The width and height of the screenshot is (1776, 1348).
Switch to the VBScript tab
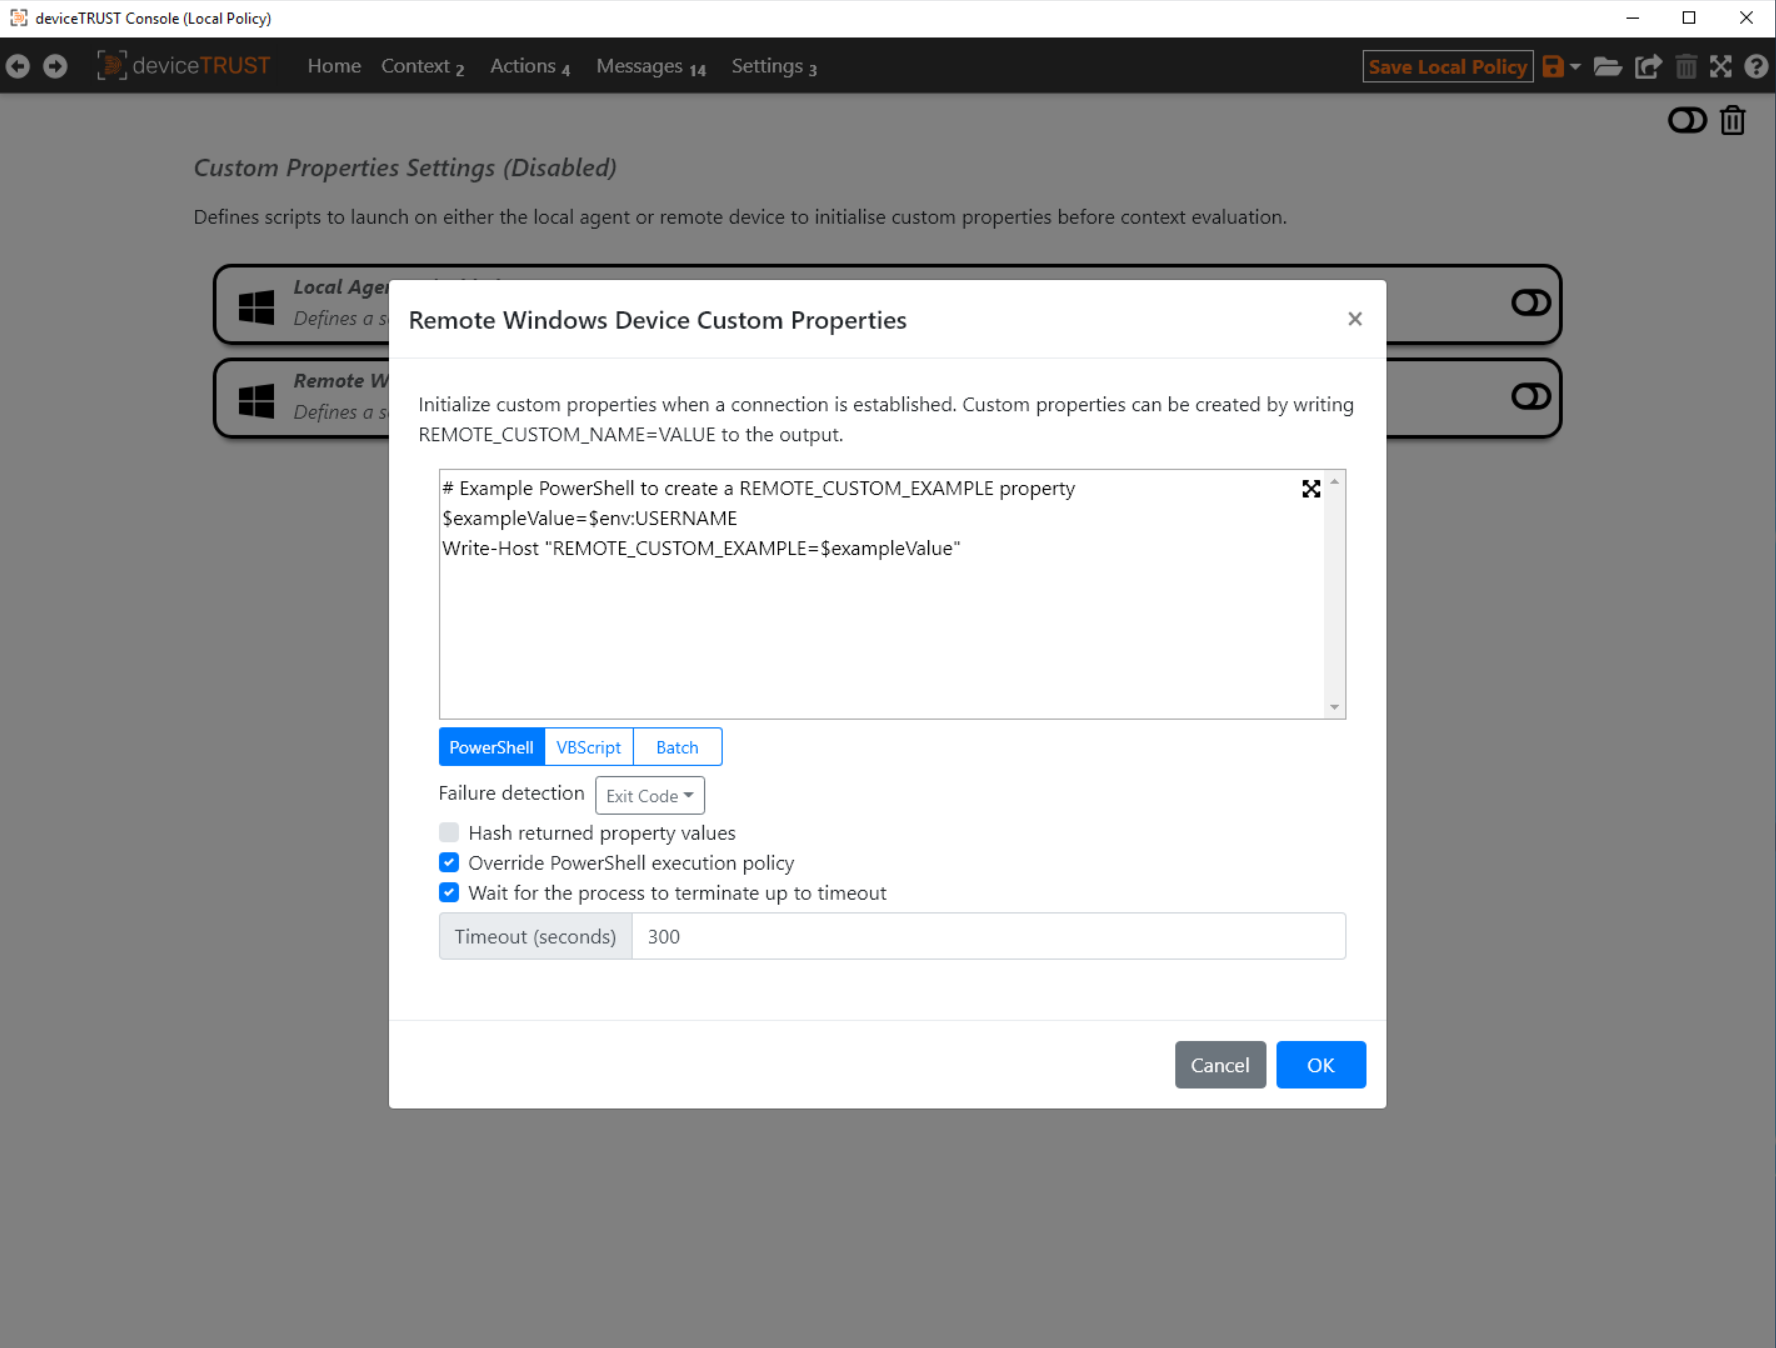click(x=588, y=747)
